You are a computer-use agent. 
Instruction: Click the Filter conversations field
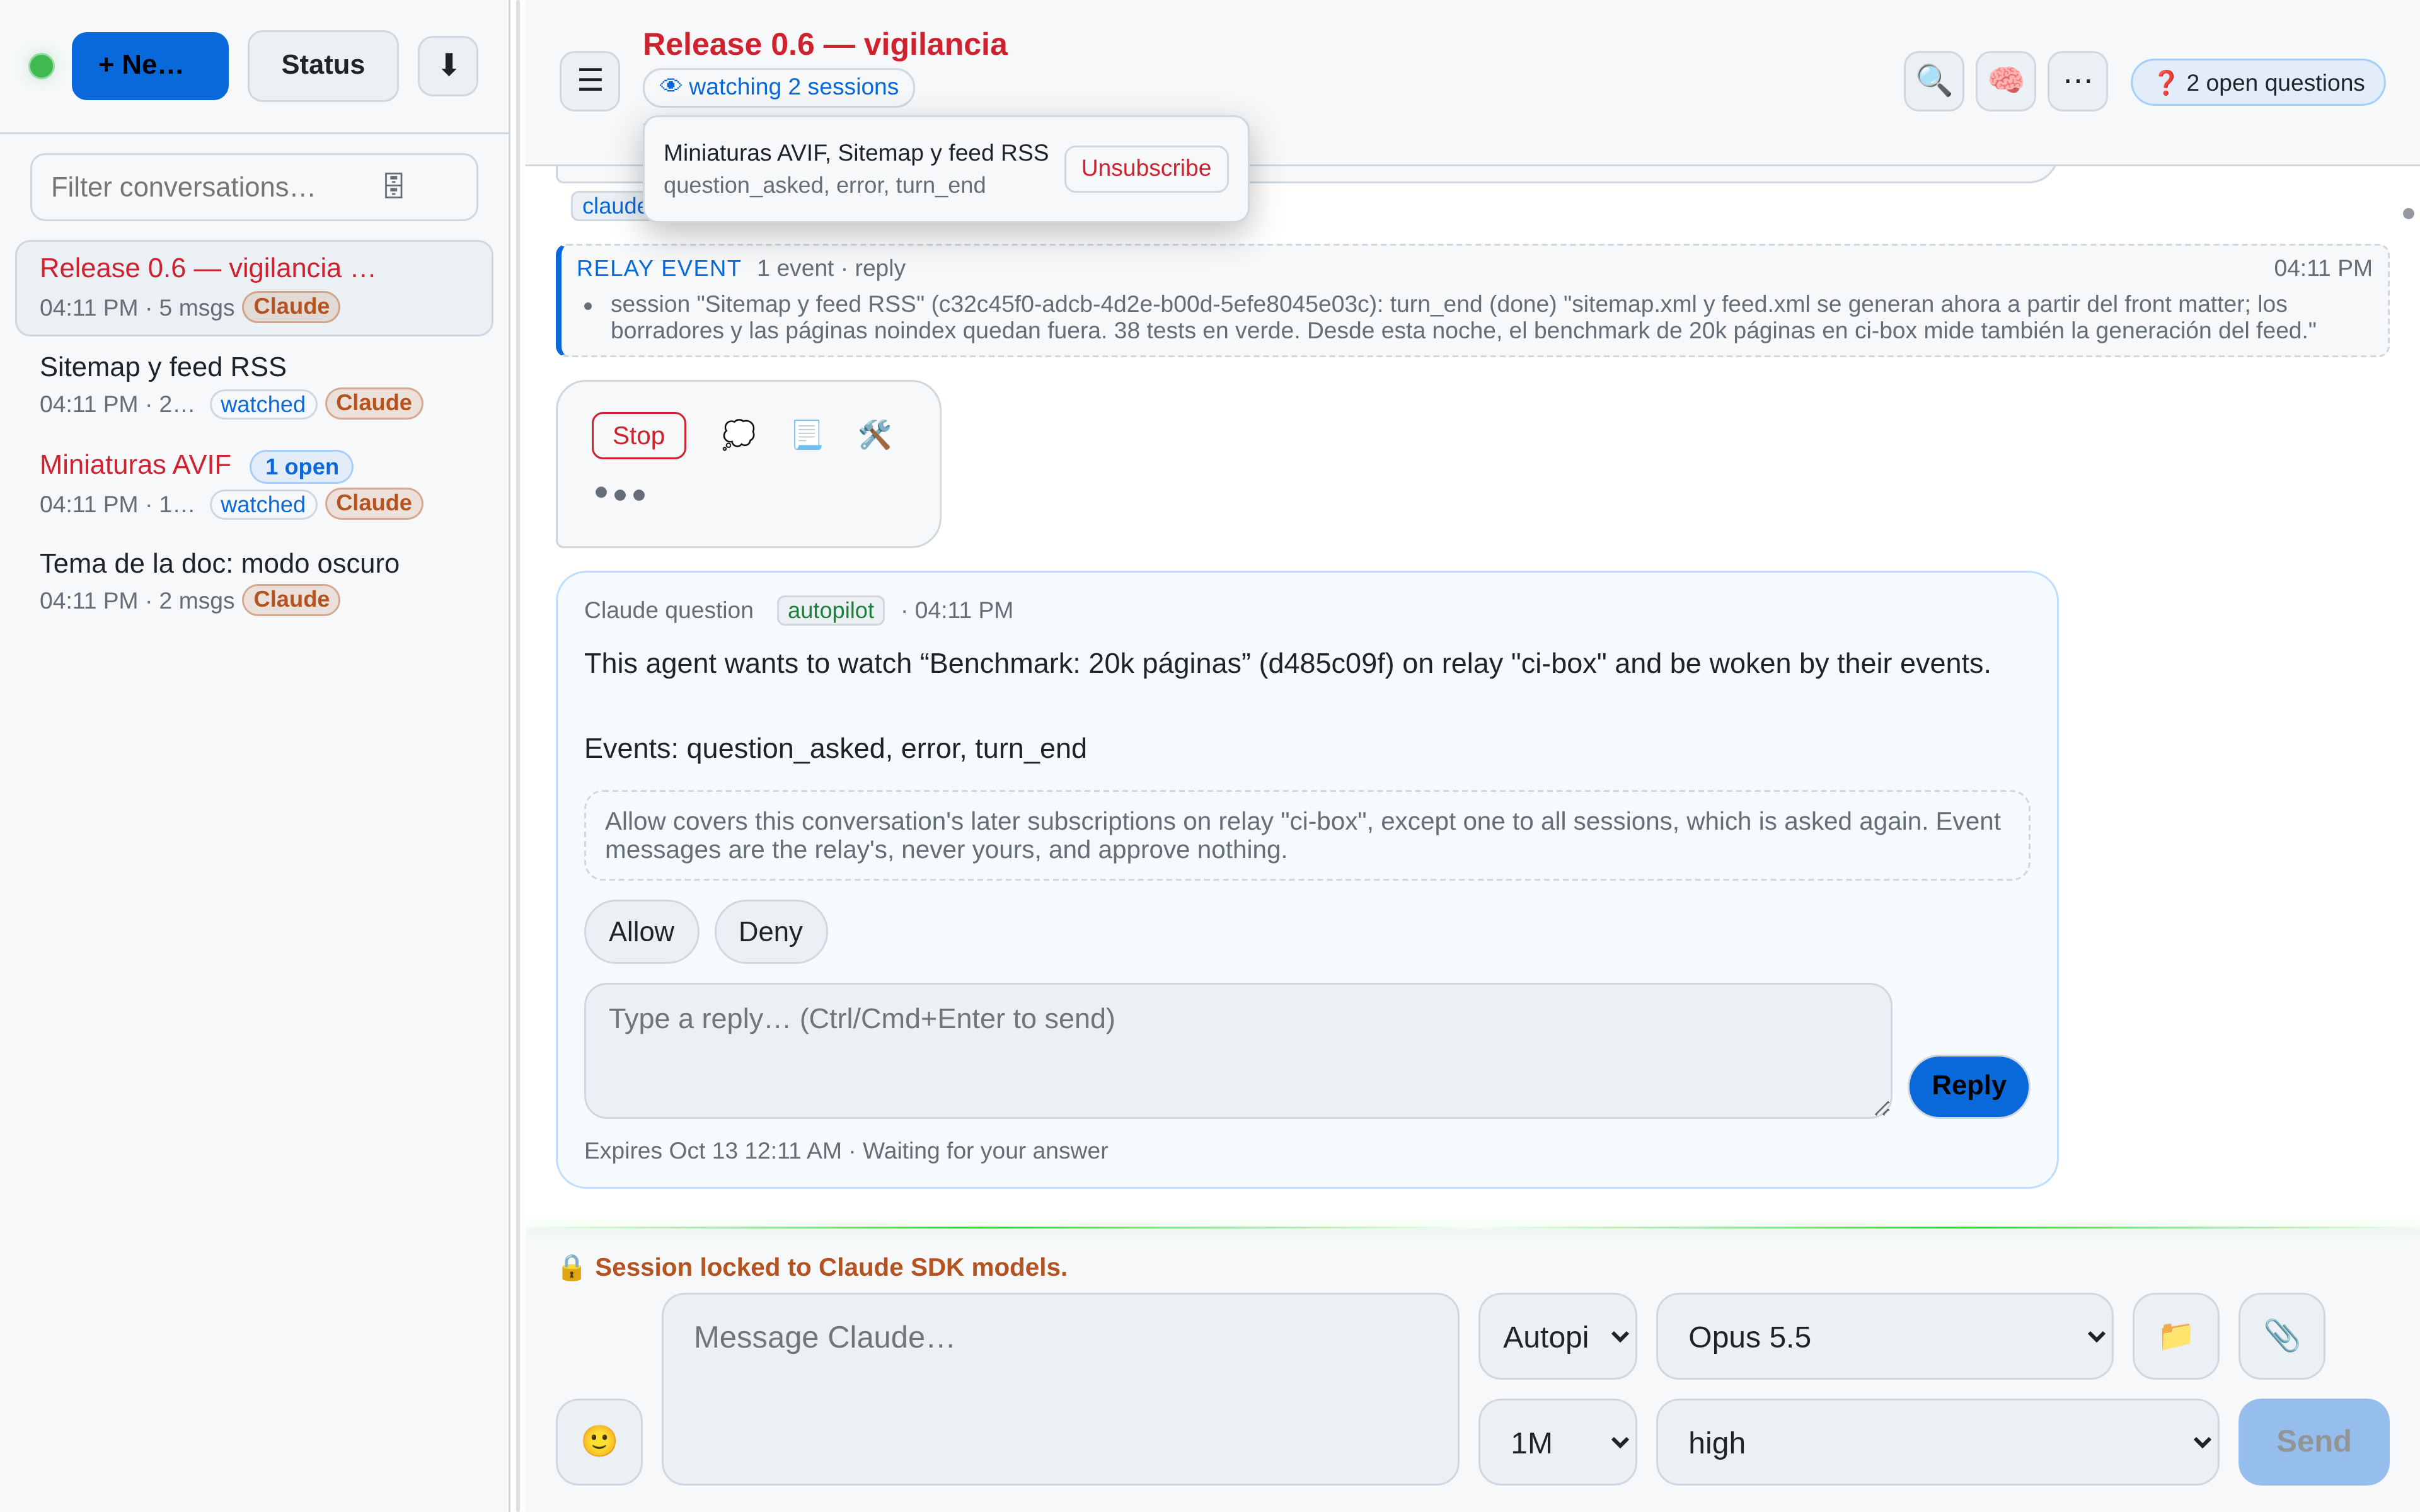tap(254, 187)
